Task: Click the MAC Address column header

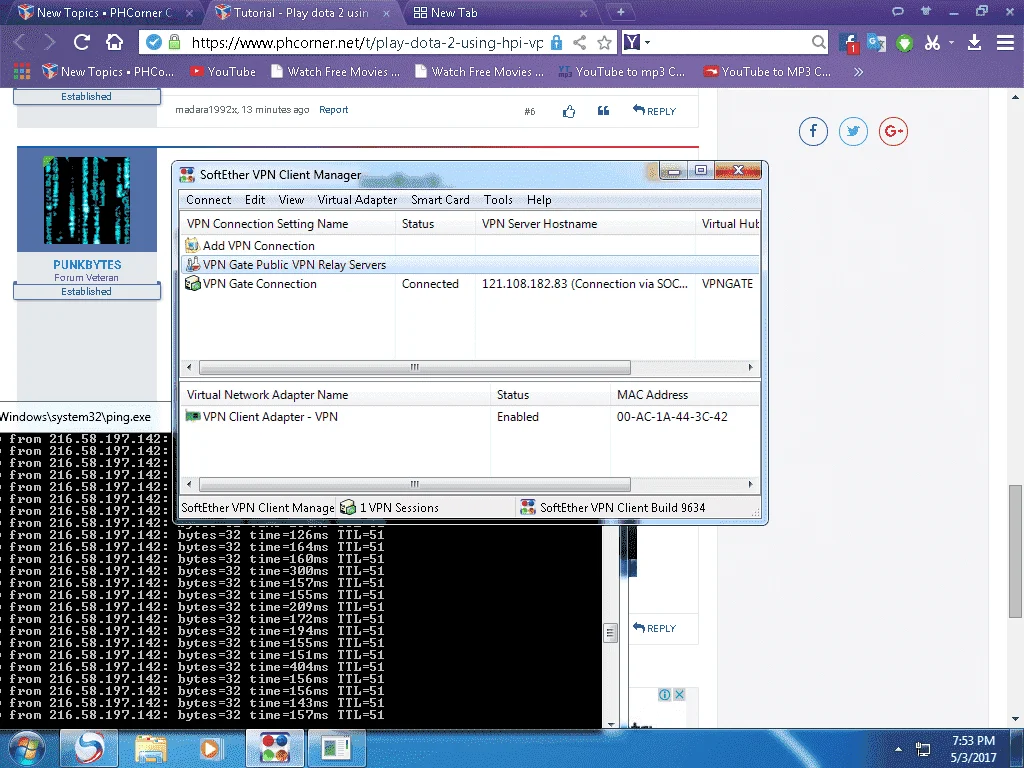Action: tap(685, 394)
